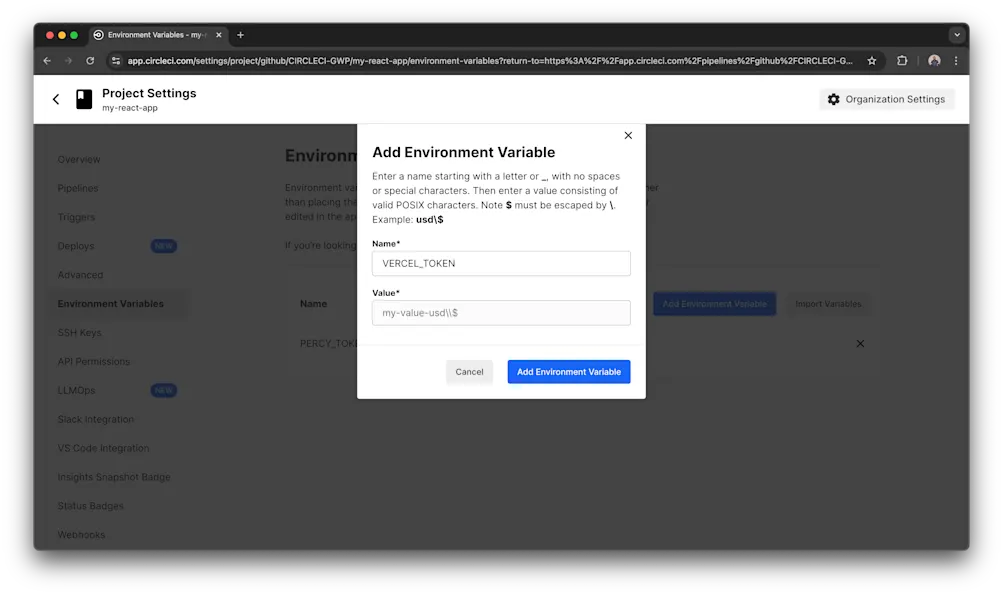Screen dimensions: 1003x595
Task: Reload the current page in the browser
Action: click(x=90, y=60)
